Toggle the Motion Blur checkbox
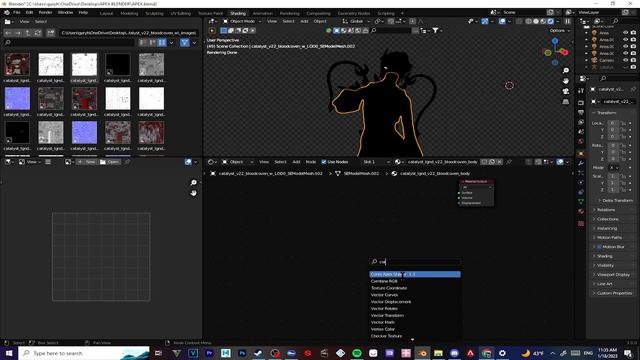 pyautogui.click(x=599, y=247)
